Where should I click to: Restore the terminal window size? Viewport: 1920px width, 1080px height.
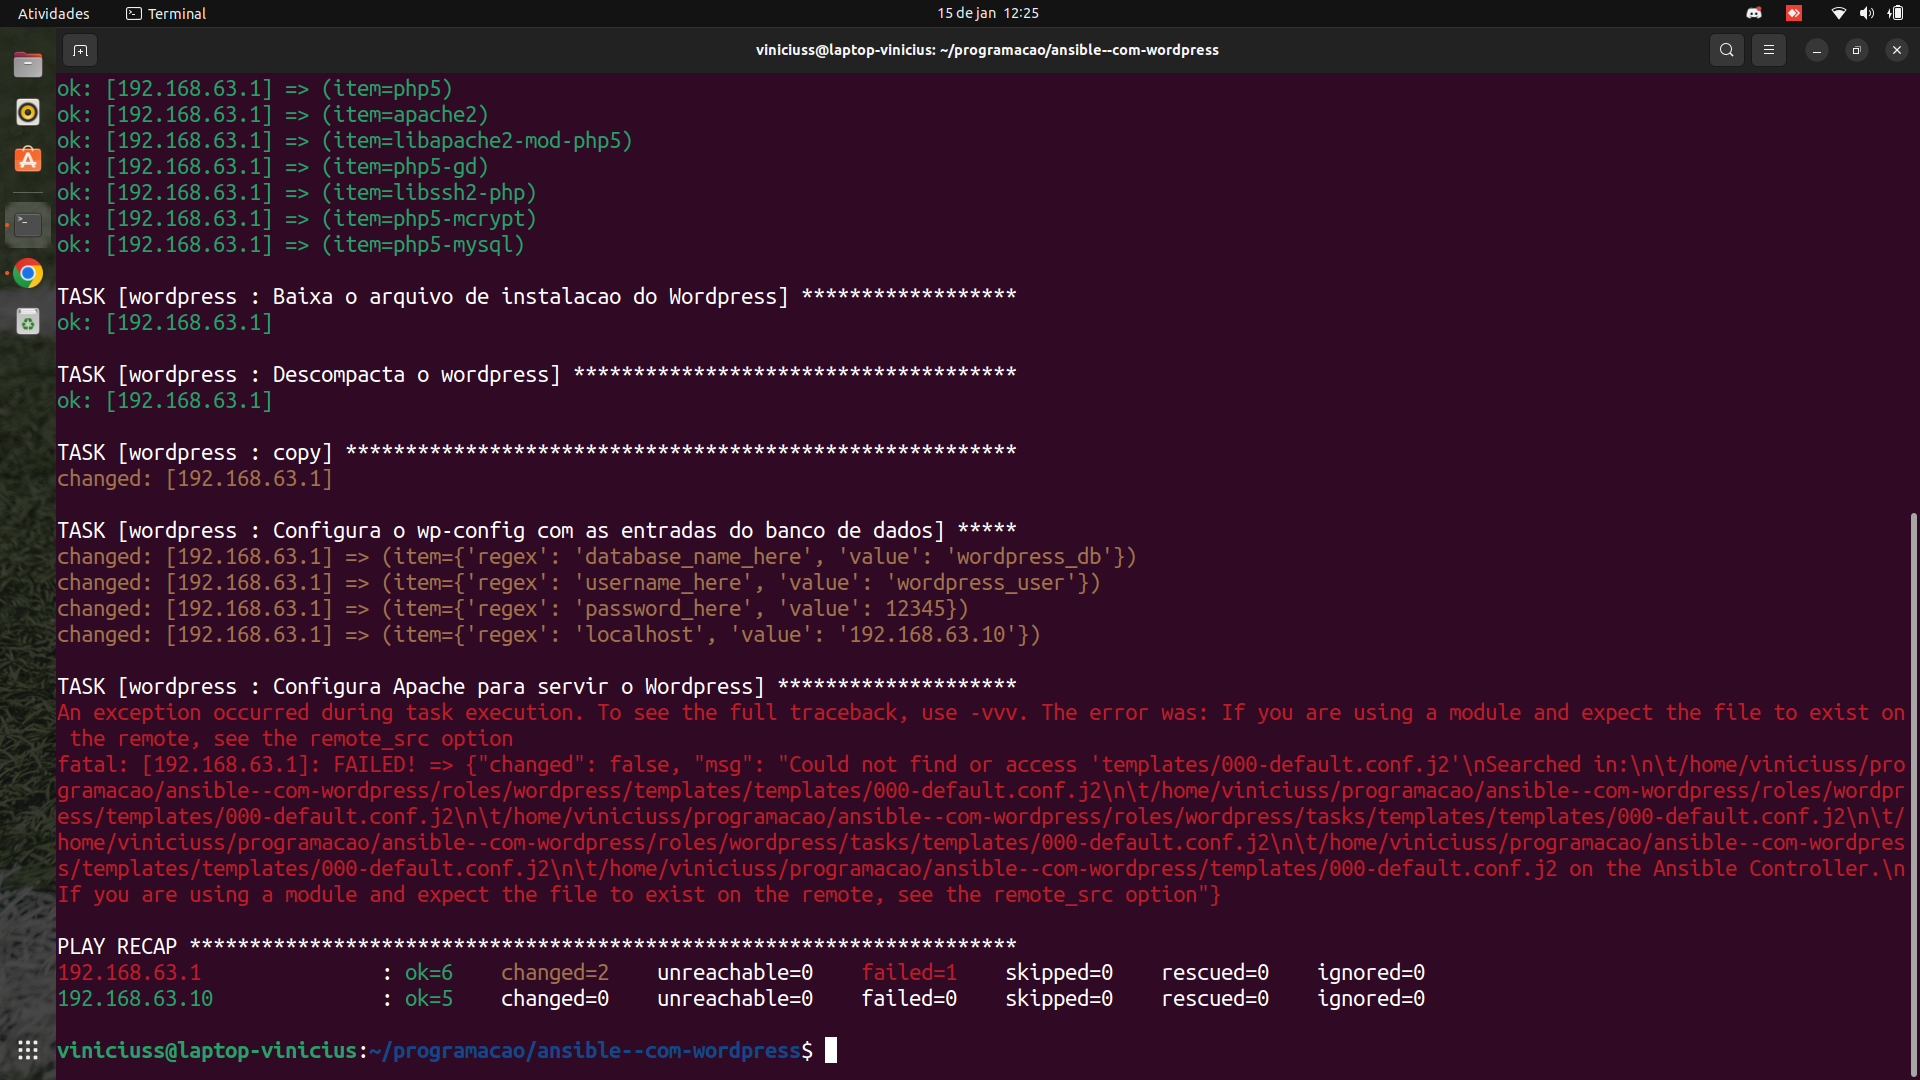1857,50
